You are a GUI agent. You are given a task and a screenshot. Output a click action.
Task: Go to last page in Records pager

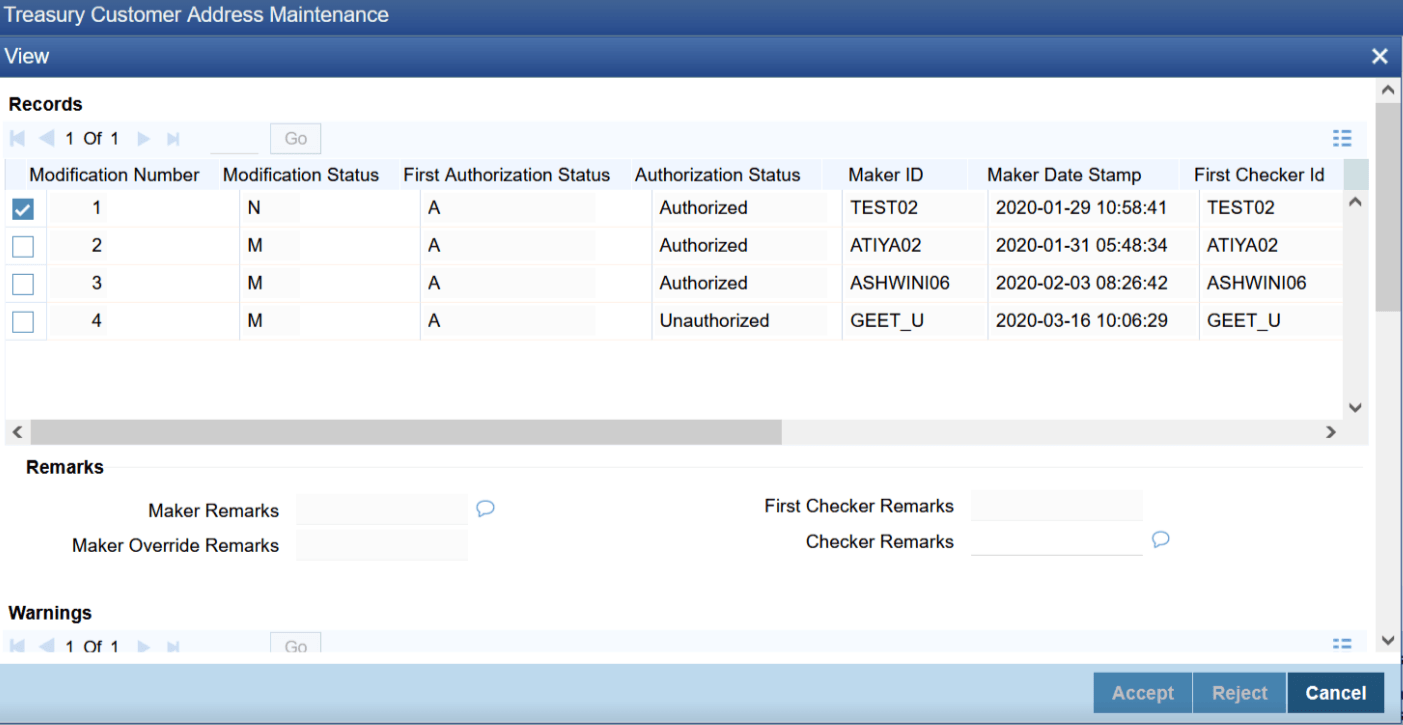[x=172, y=139]
